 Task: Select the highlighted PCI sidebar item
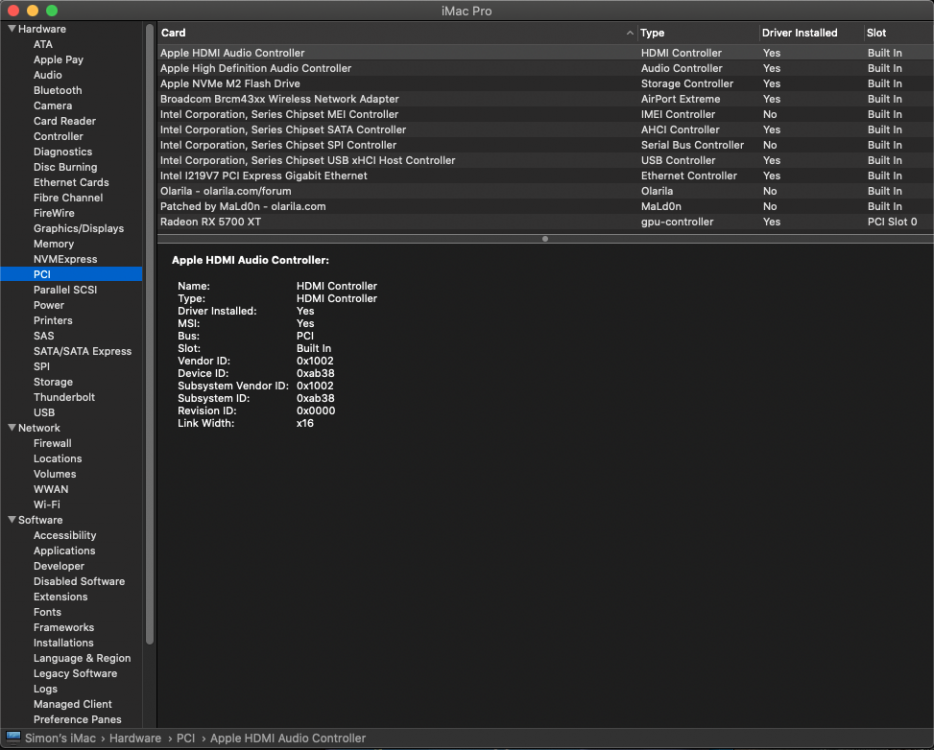(71, 274)
